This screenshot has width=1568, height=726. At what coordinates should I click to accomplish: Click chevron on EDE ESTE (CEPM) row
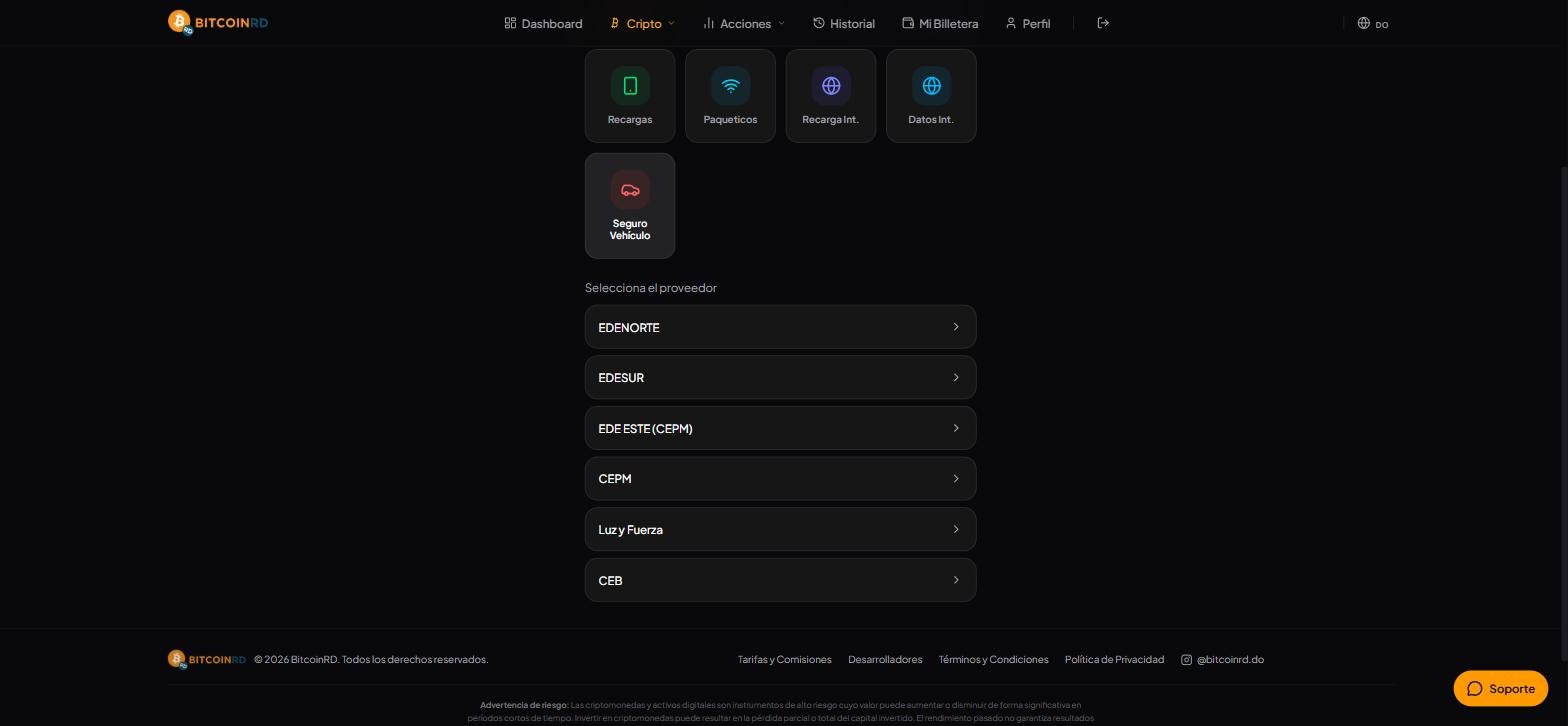pos(956,428)
